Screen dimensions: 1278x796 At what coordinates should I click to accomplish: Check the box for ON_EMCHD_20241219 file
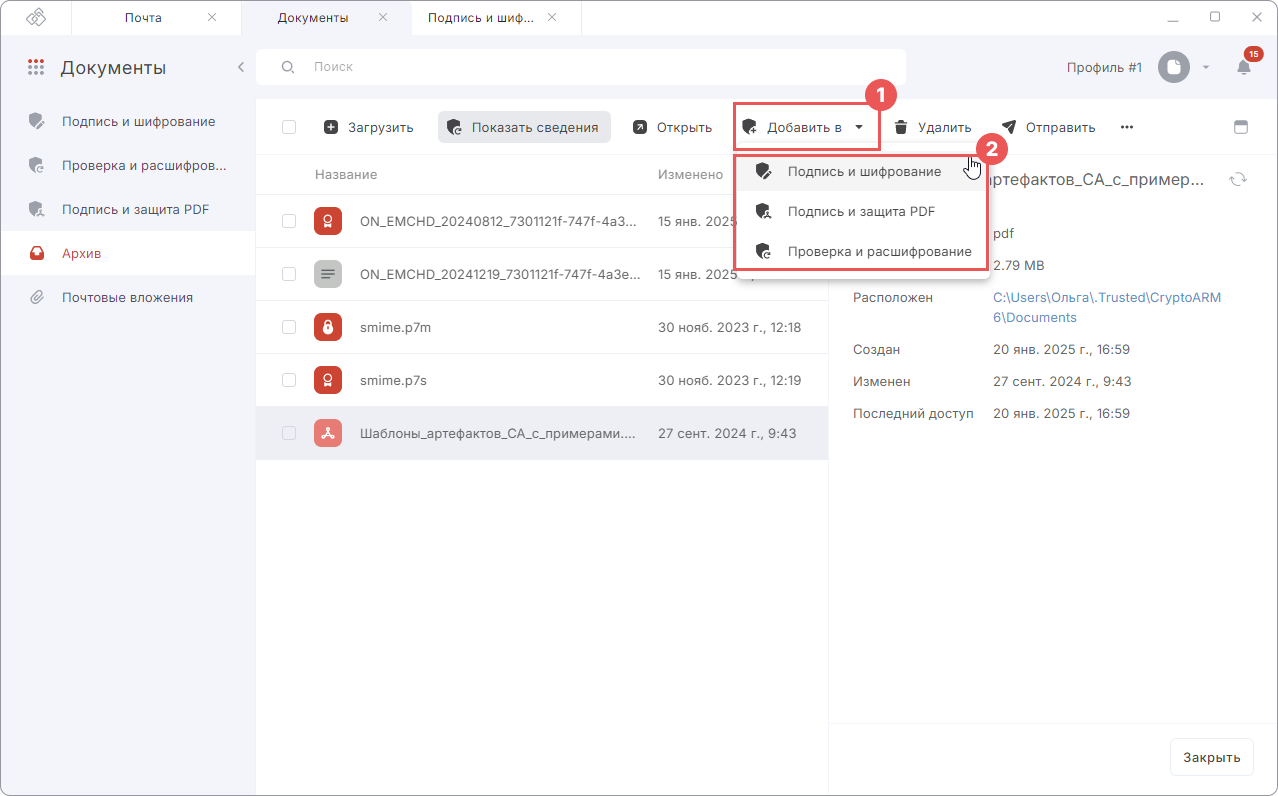tap(289, 274)
